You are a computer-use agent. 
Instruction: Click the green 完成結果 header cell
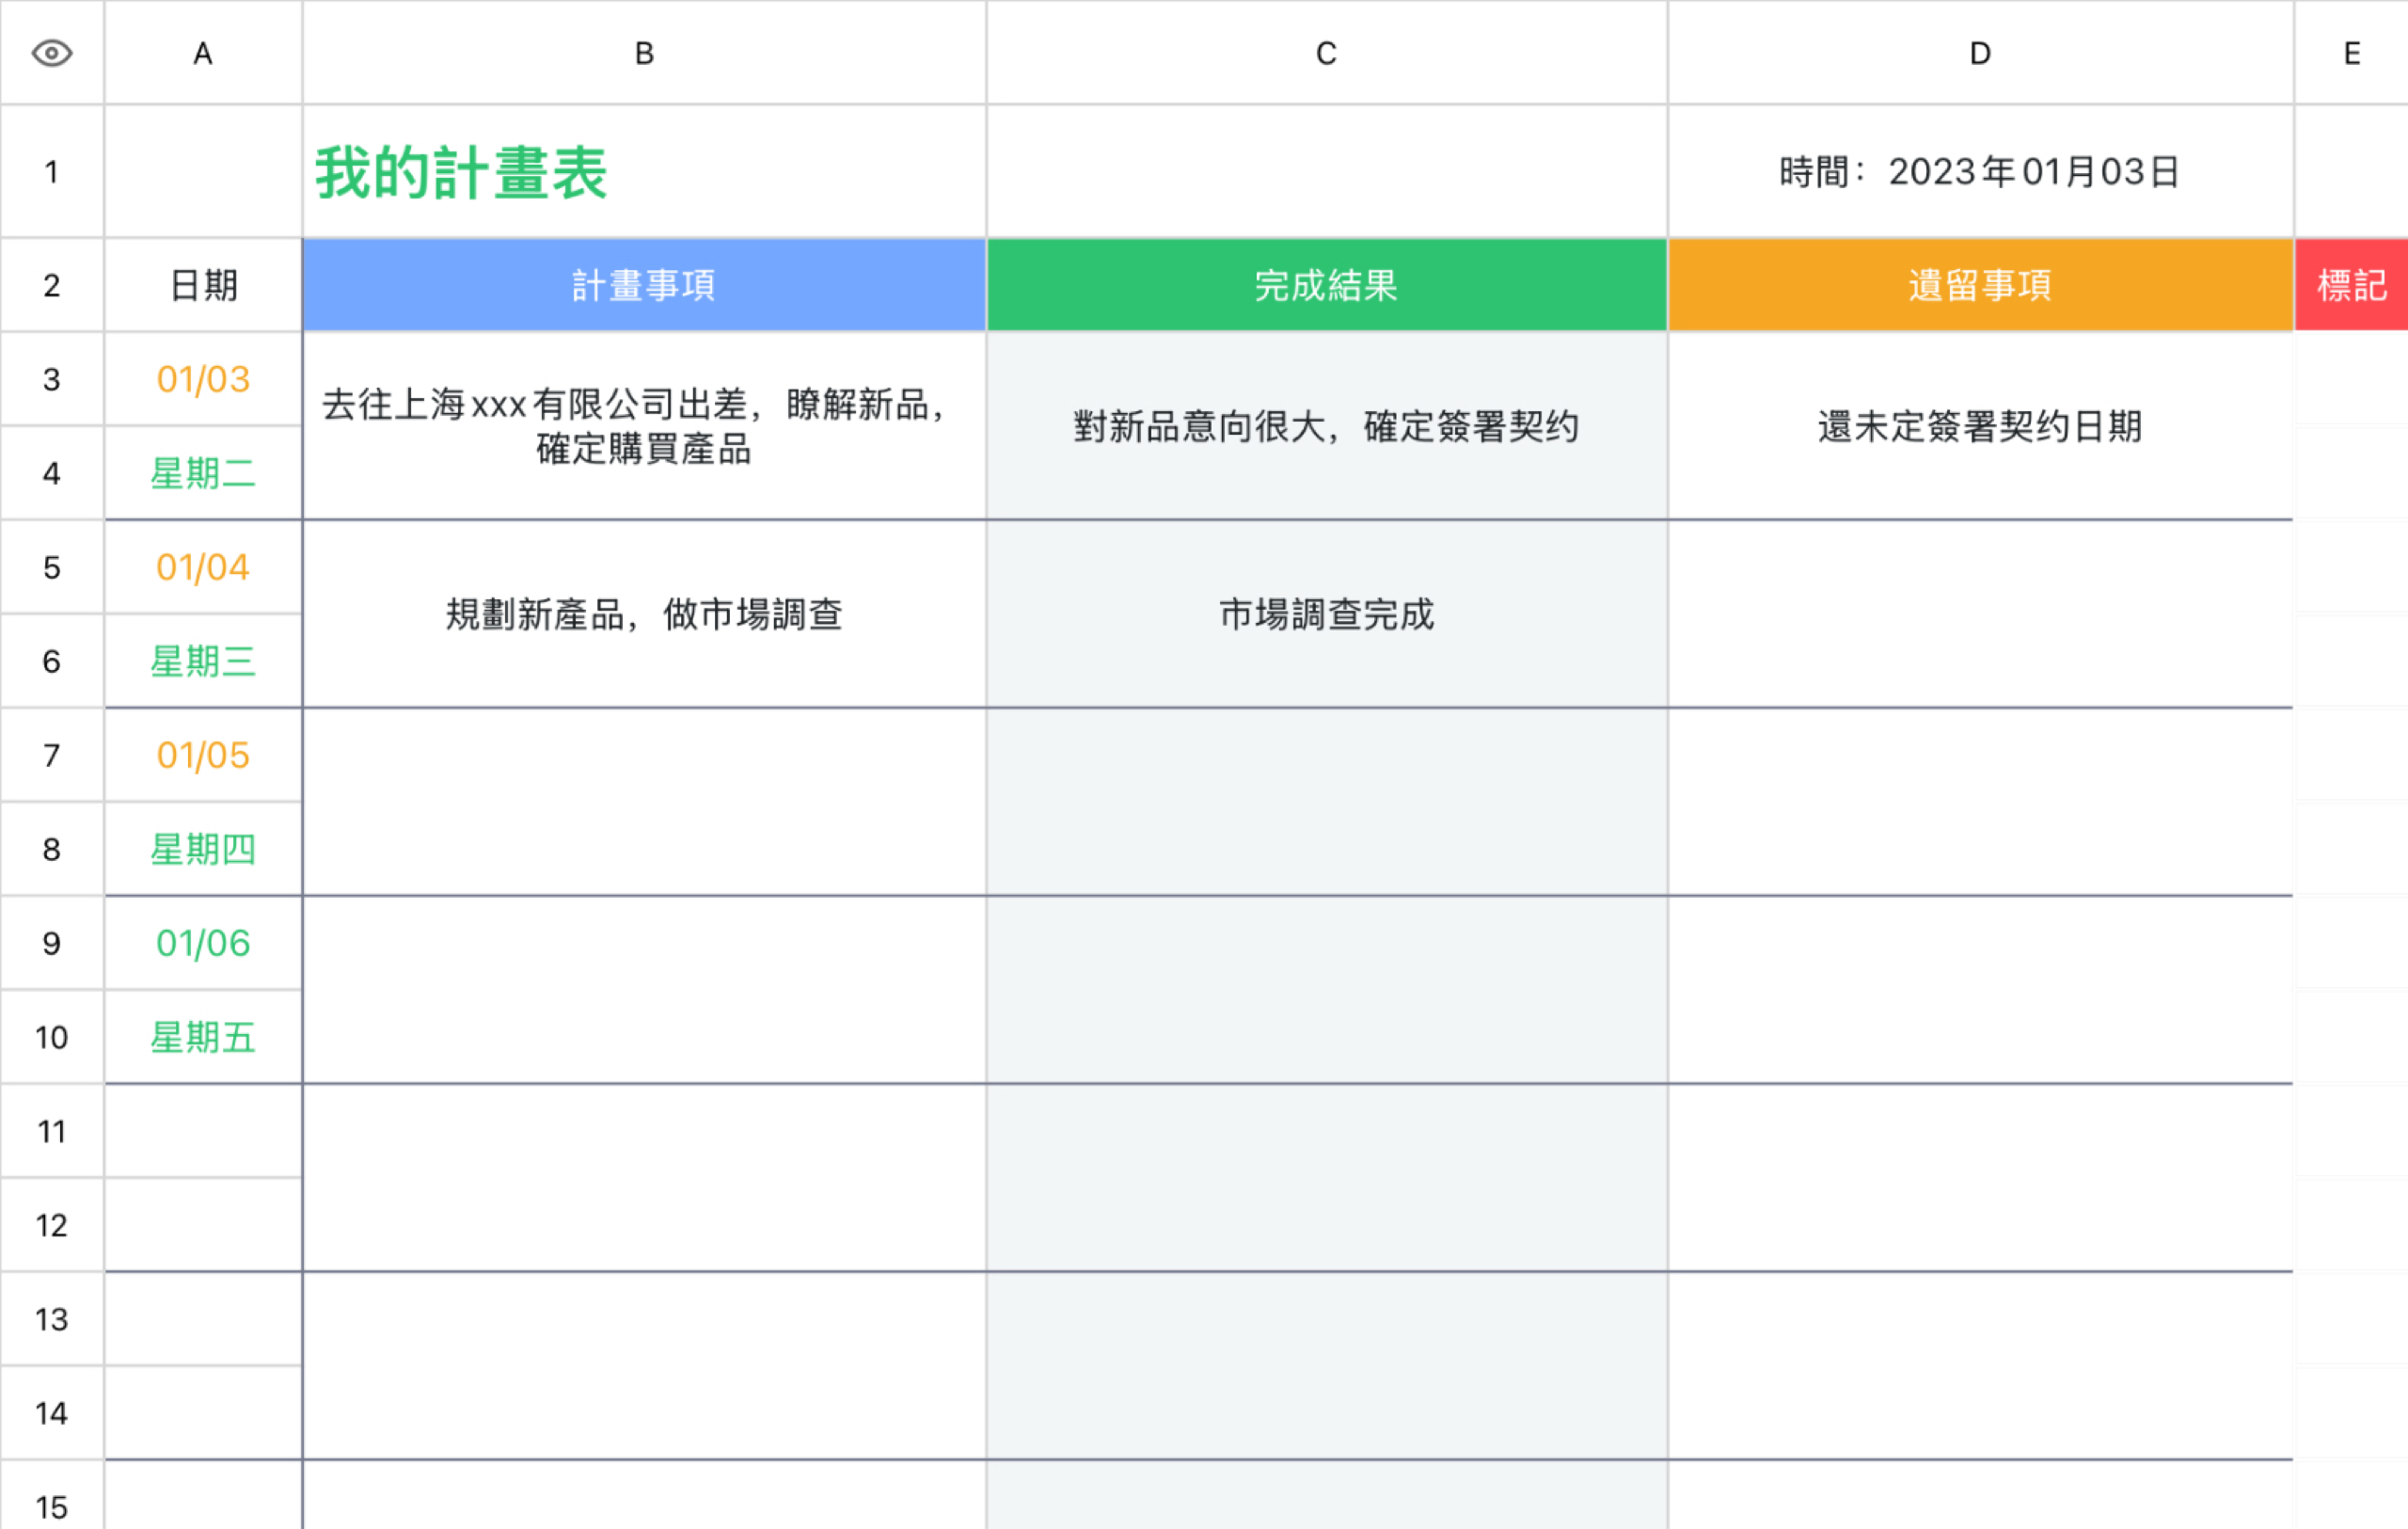[x=1326, y=285]
